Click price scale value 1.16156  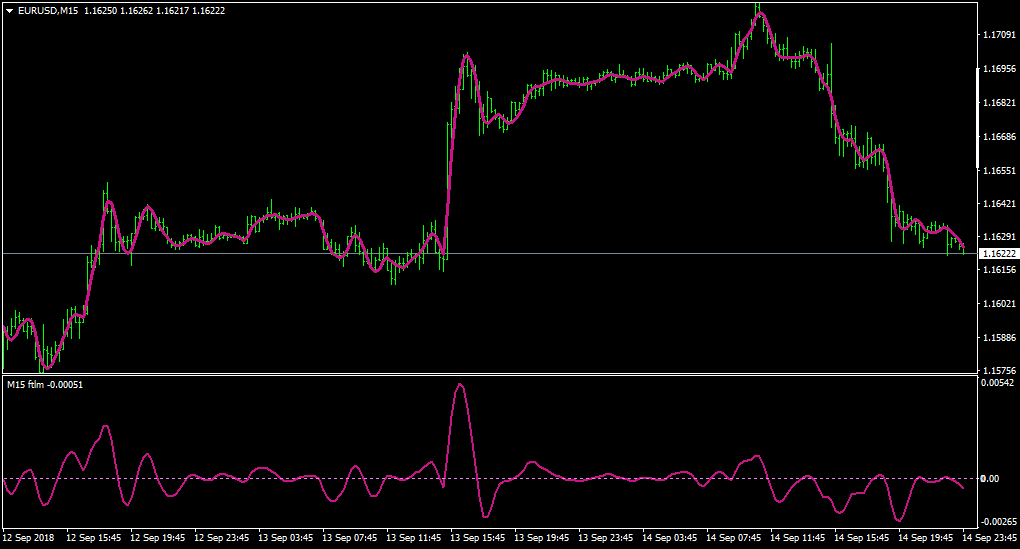(1000, 269)
